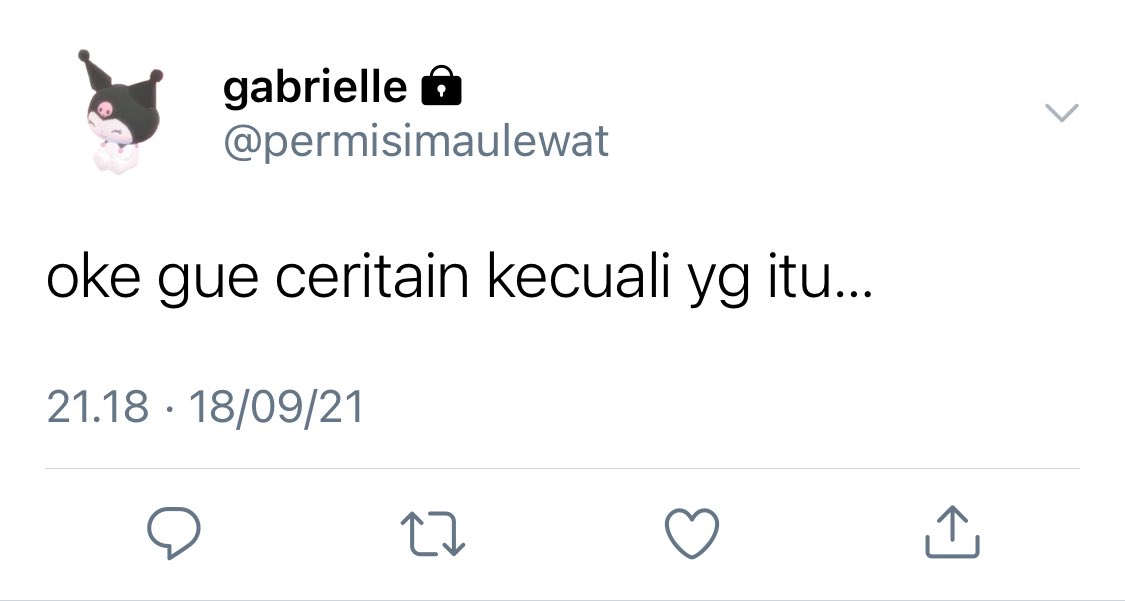
Task: Click the display name gabrielle
Action: (x=315, y=88)
